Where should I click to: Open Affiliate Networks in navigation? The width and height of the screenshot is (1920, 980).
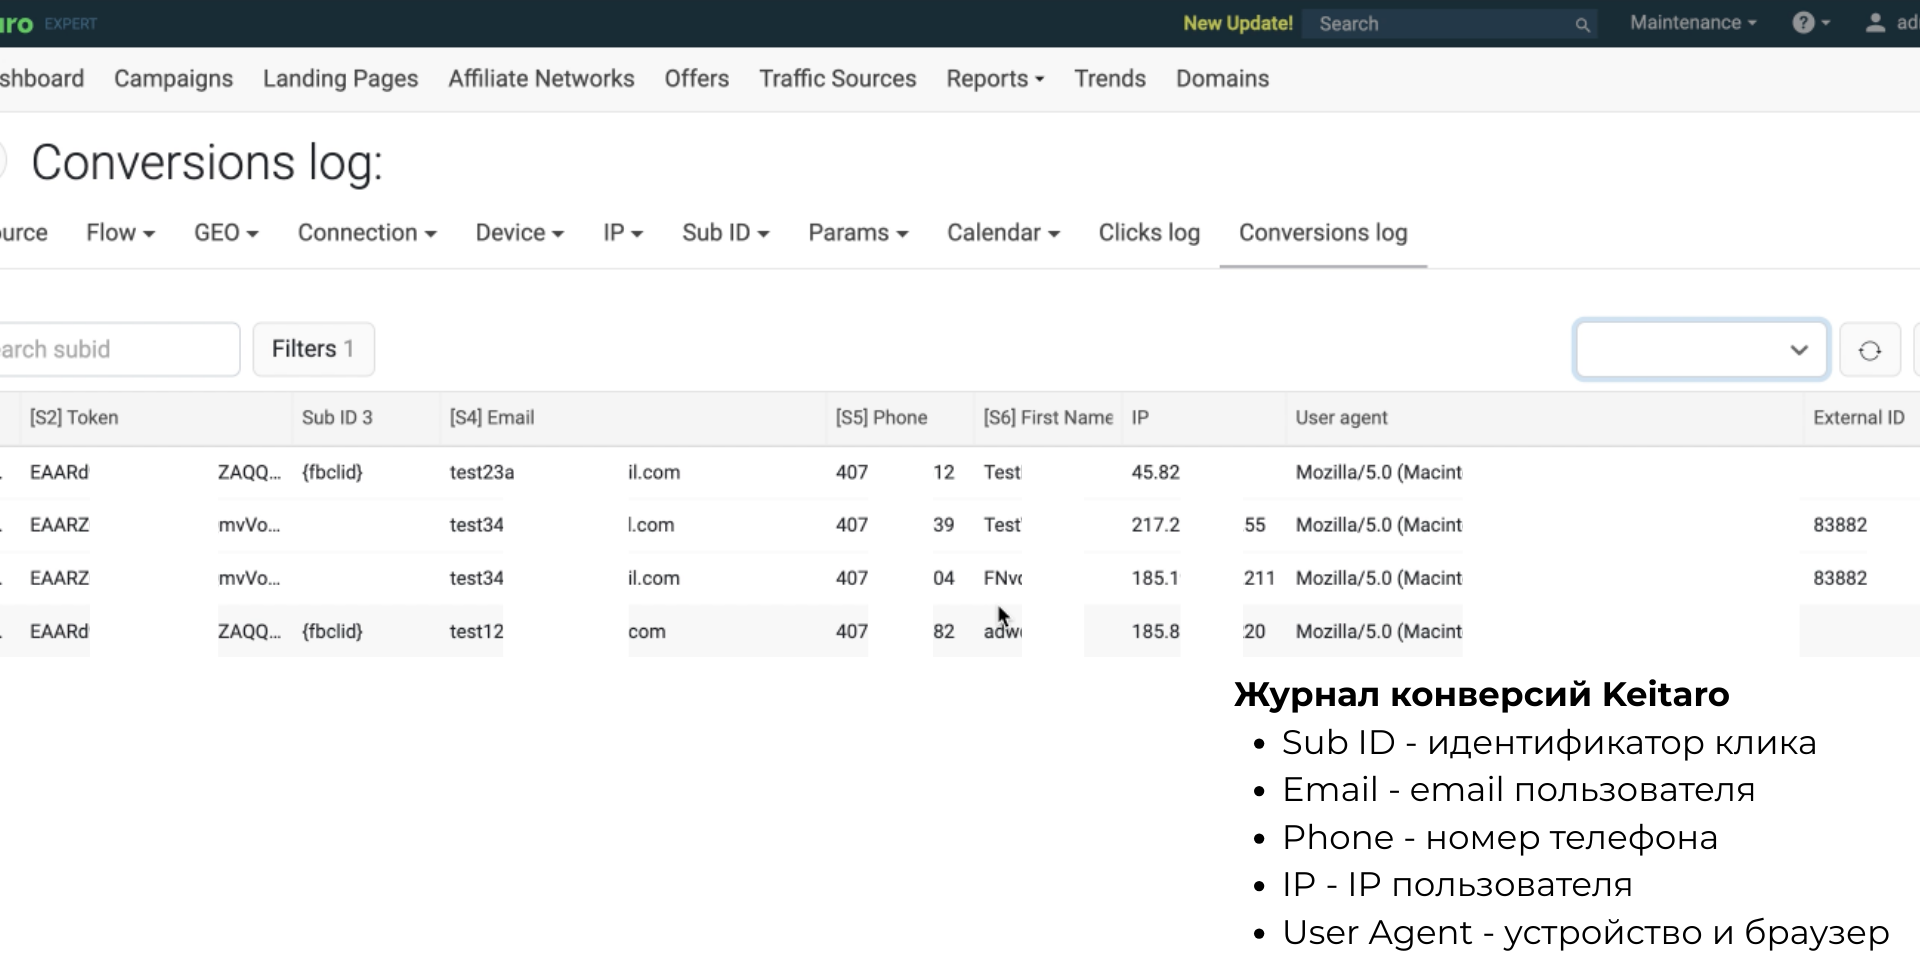[541, 79]
